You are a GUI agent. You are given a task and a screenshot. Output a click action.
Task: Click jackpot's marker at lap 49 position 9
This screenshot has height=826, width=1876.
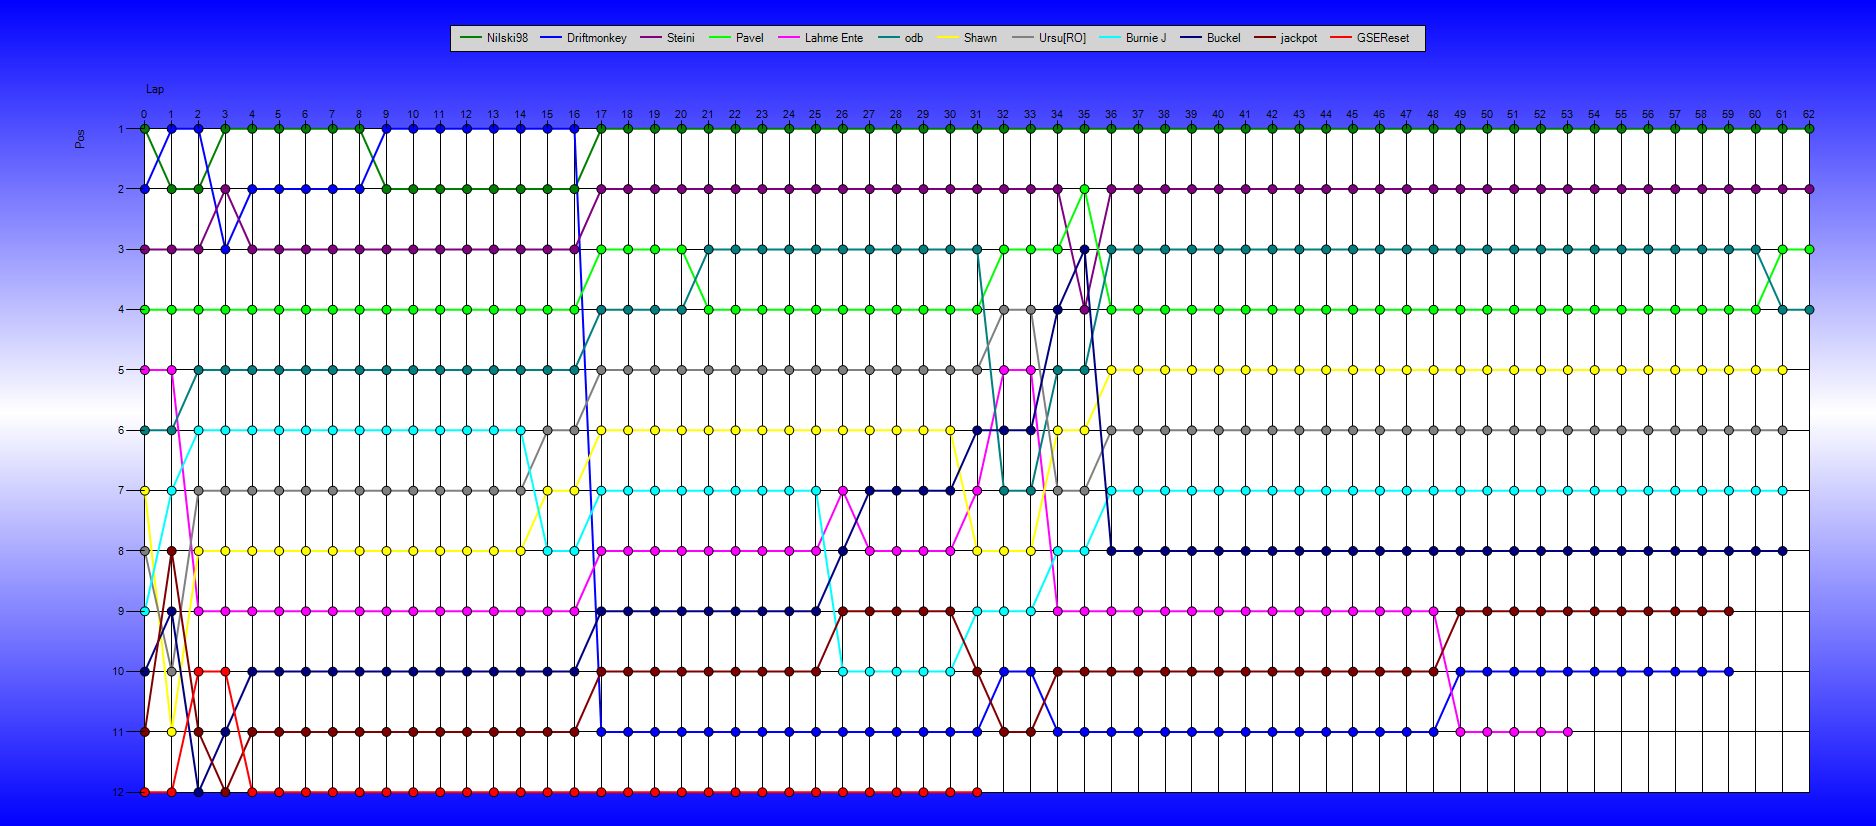(x=1460, y=611)
